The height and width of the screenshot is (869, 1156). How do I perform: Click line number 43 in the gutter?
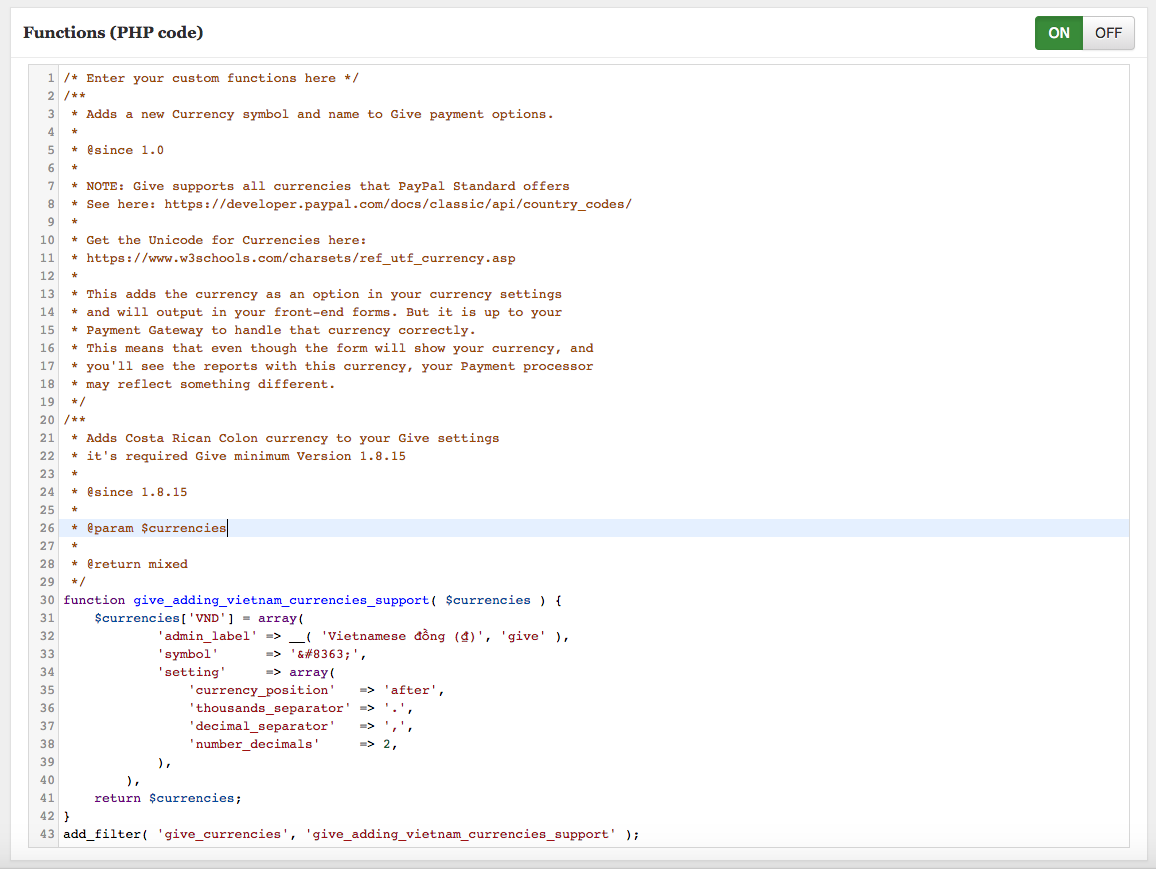47,834
